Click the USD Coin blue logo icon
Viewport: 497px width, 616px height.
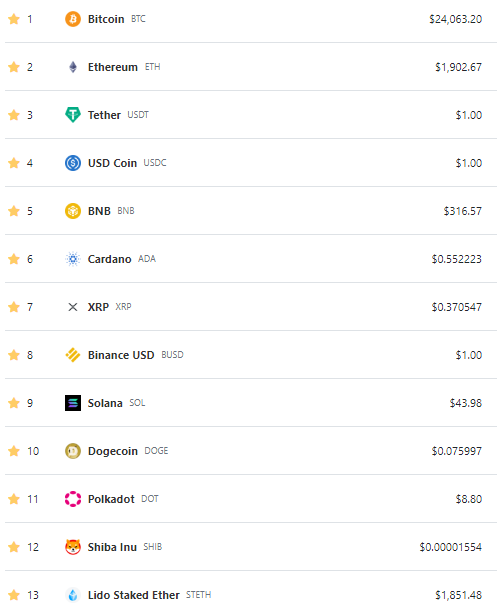click(73, 163)
